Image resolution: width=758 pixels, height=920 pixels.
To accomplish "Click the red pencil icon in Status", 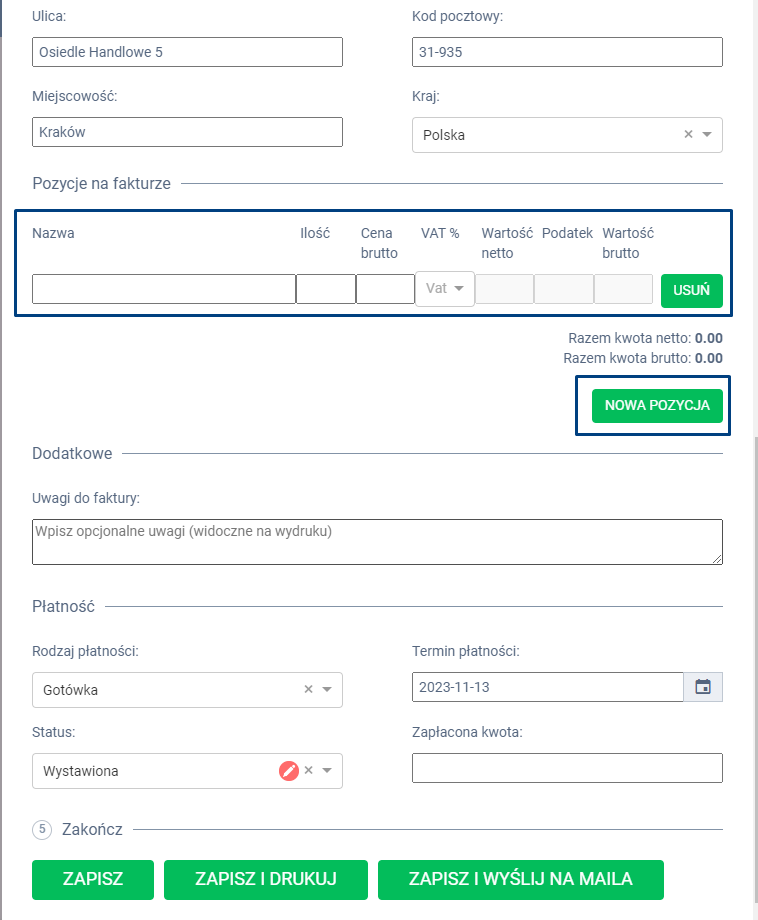I will pyautogui.click(x=289, y=771).
